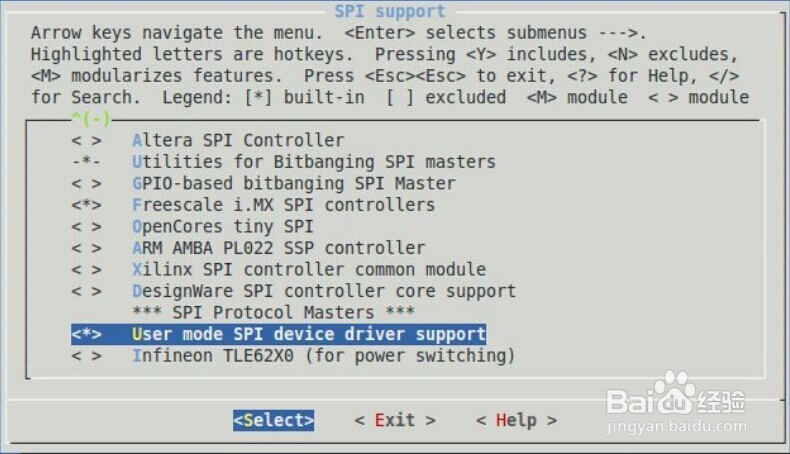Toggle User mode SPI device driver box

[86, 334]
